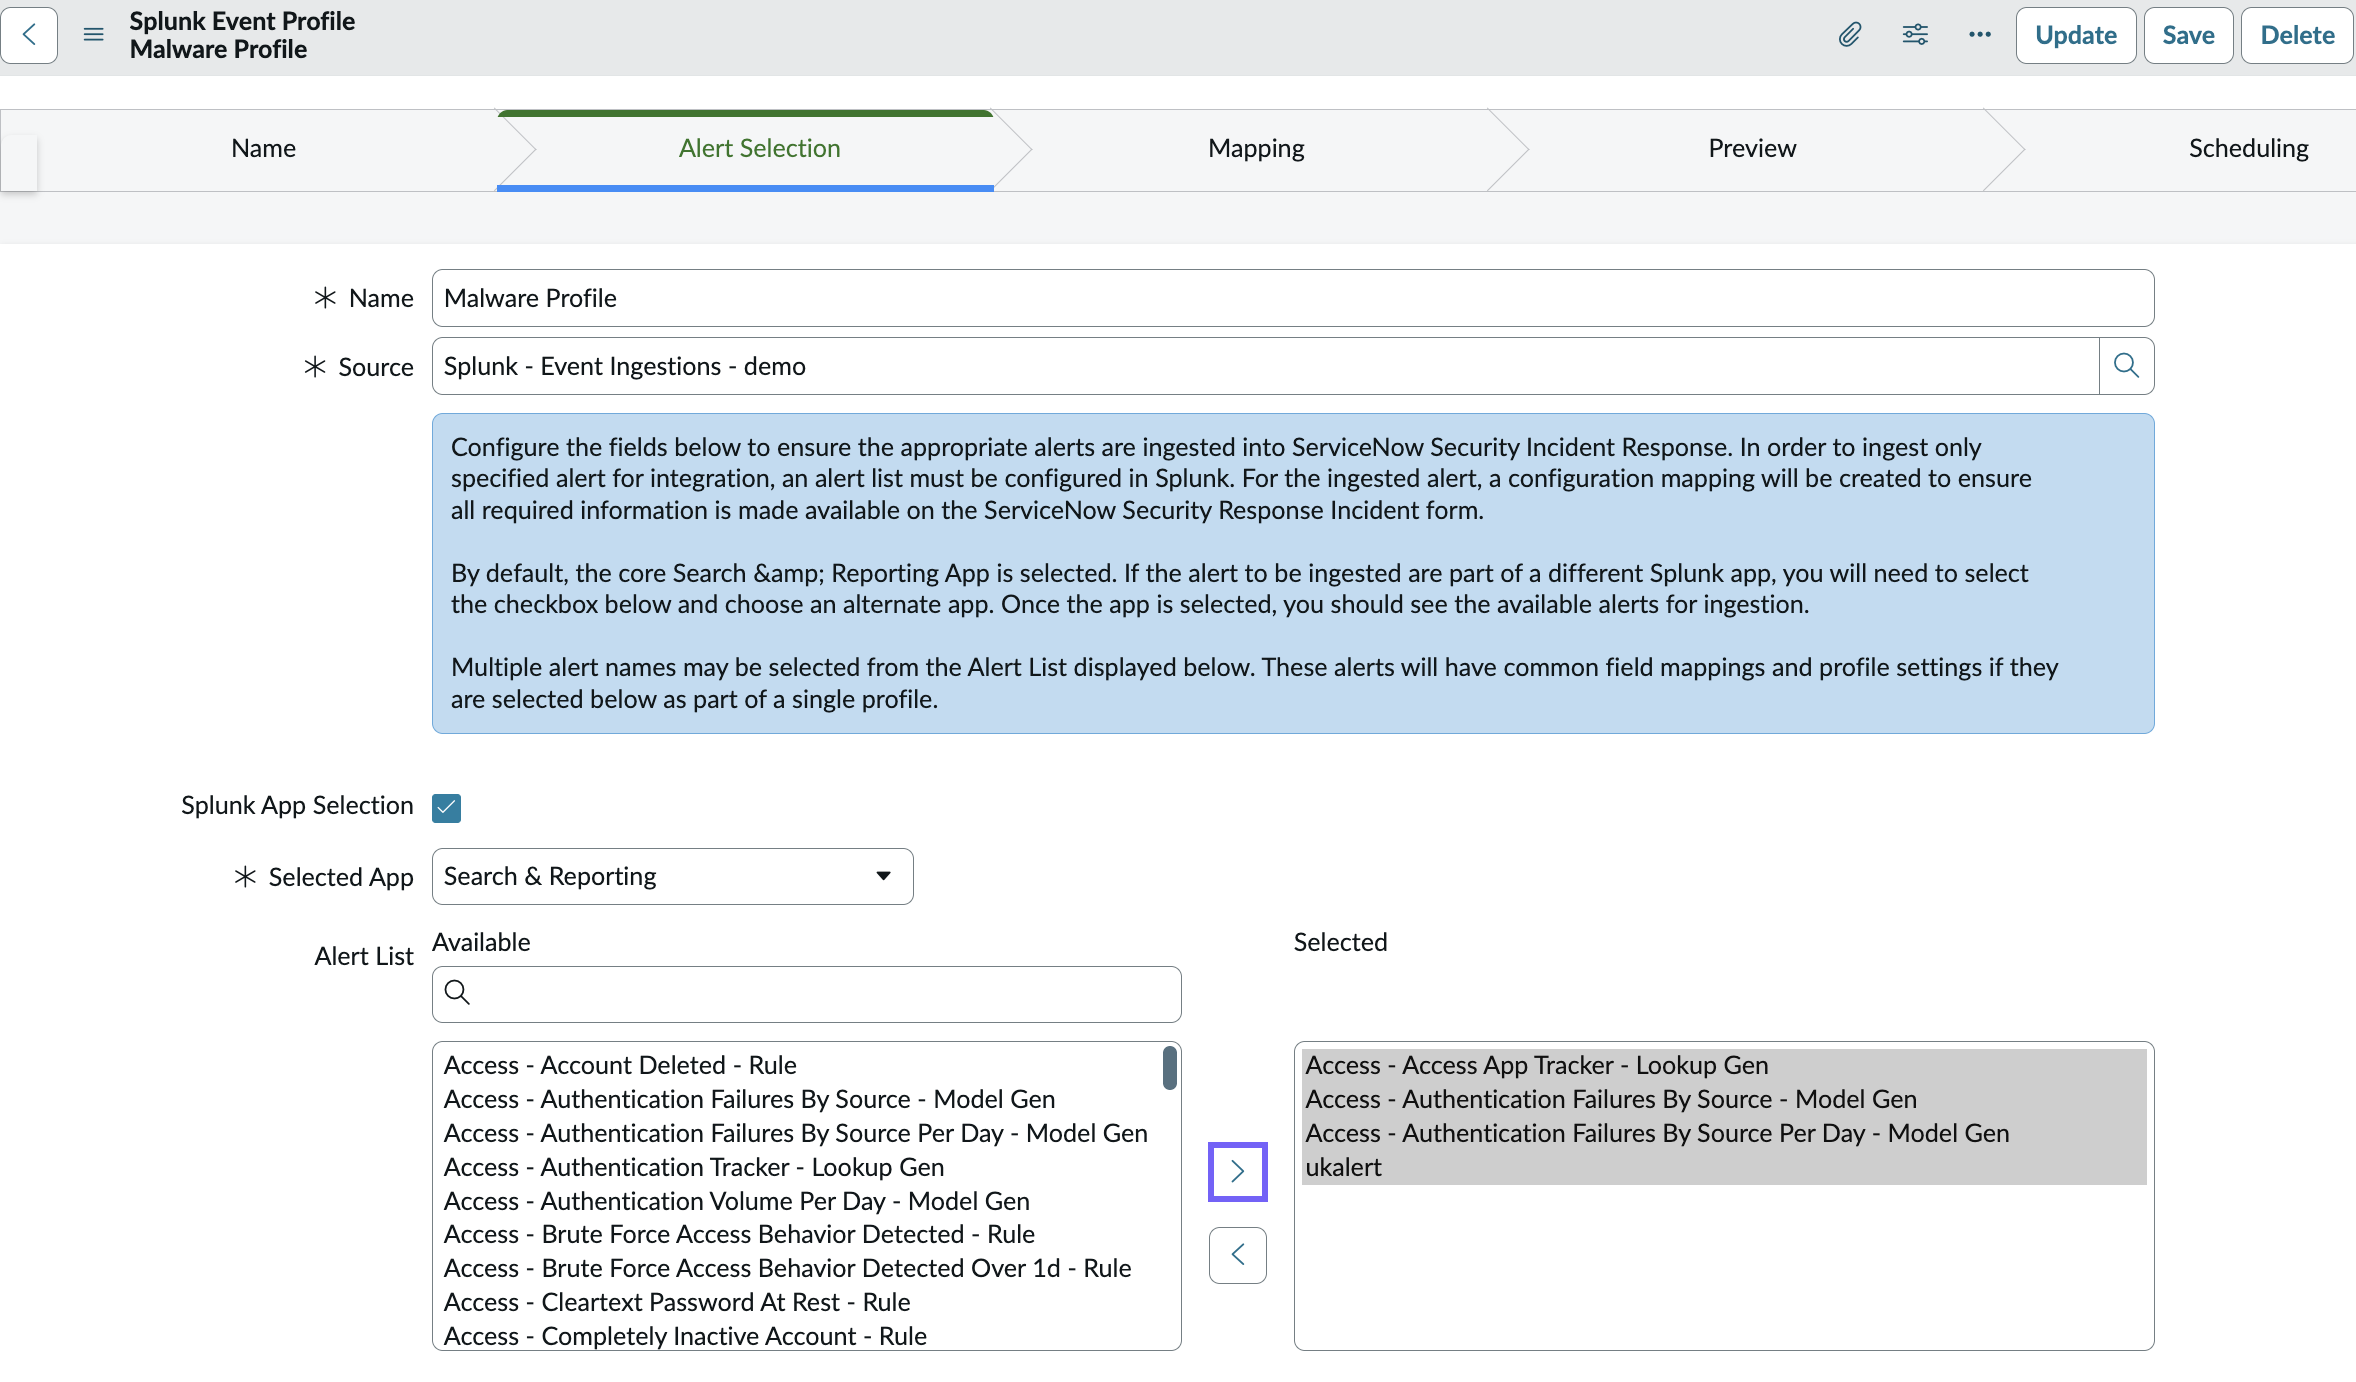Pick selected 'Authentication Failures By Source Per Day'

click(1724, 1133)
